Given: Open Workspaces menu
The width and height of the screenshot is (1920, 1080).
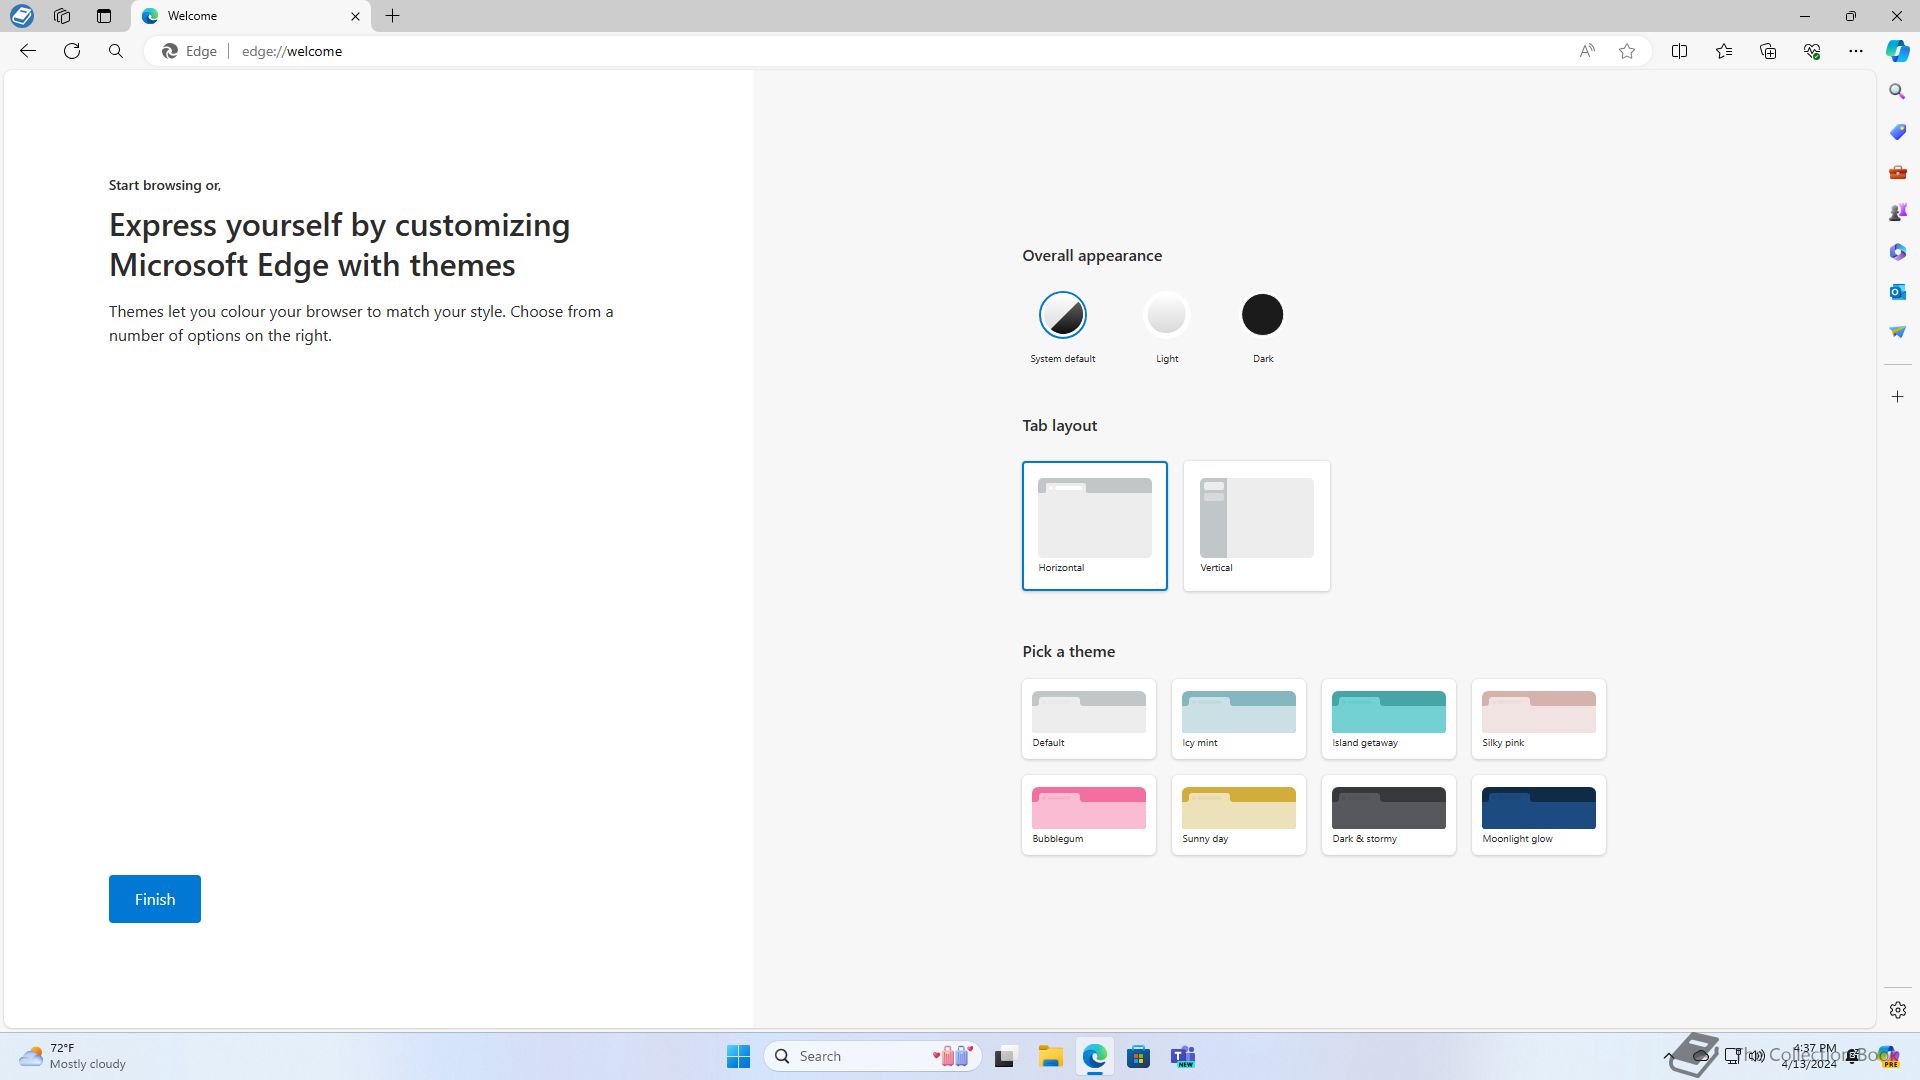Looking at the screenshot, I should pos(62,16).
